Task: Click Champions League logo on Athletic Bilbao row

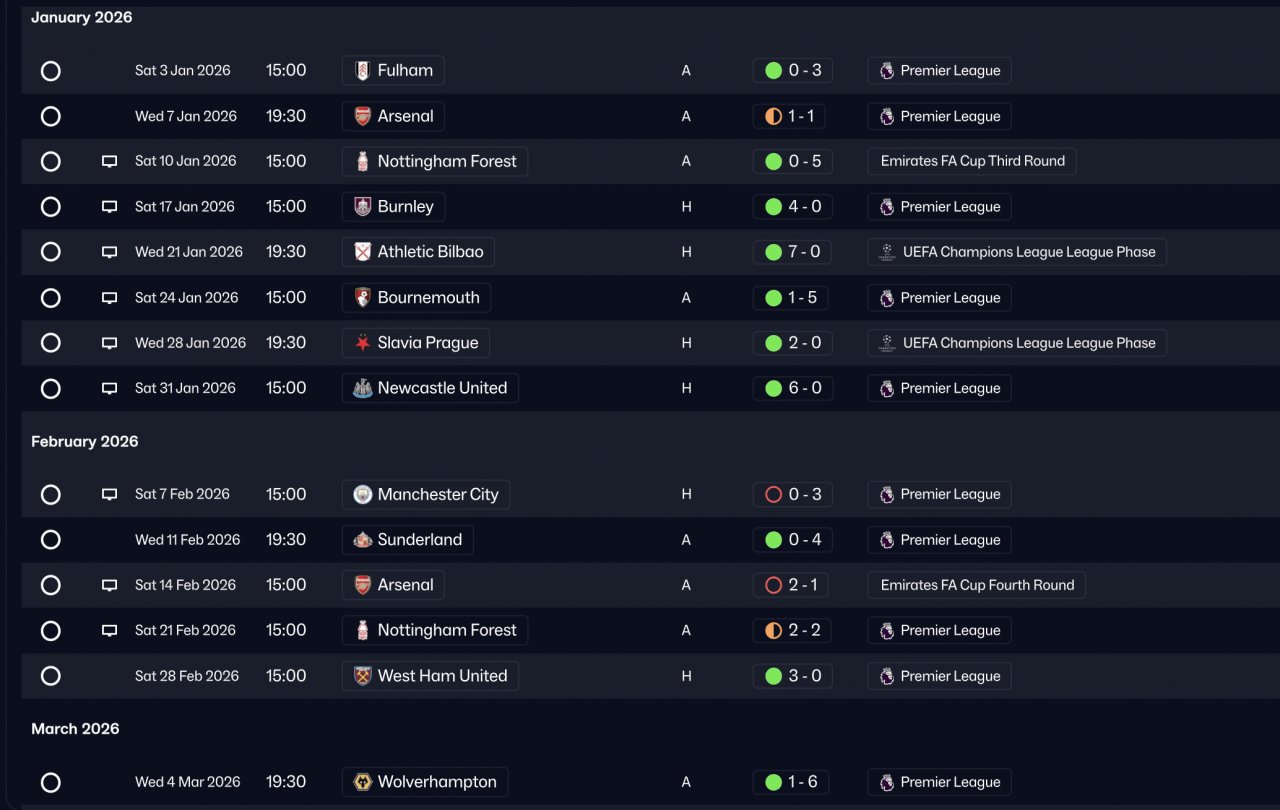Action: 886,252
